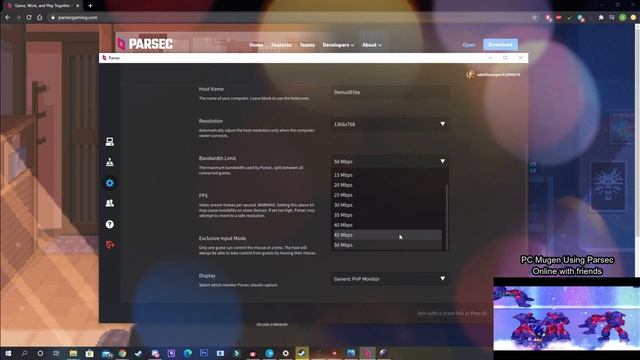The height and width of the screenshot is (360, 640).
Task: Choose 40 Mbps from bandwidth list
Action: click(387, 225)
